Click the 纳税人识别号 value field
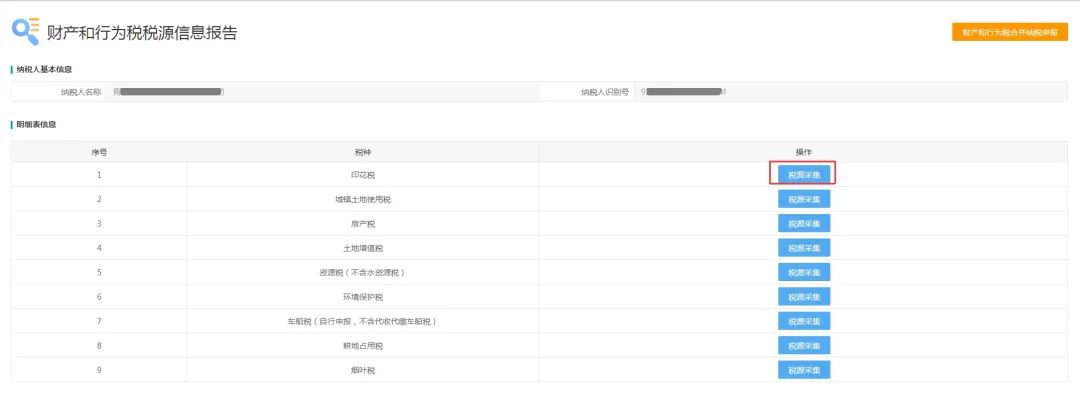The height and width of the screenshot is (398, 1080). (x=851, y=92)
